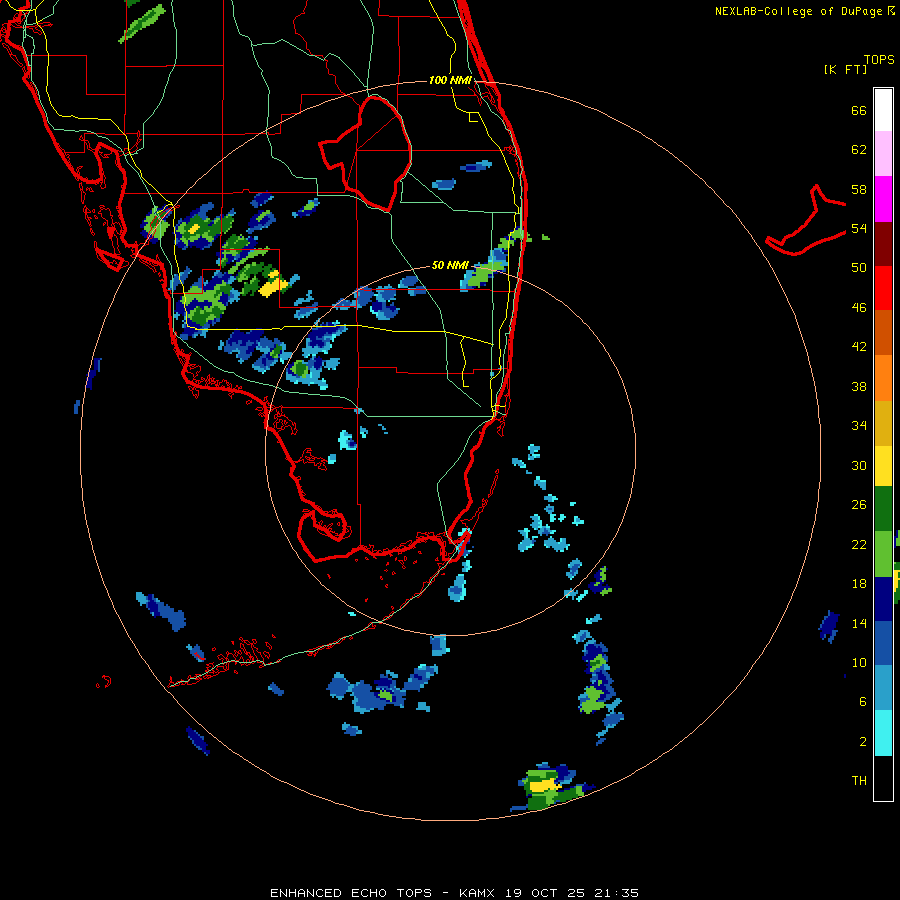The image size is (900, 900).
Task: Click the 100 NMI range ring label
Action: coord(450,80)
